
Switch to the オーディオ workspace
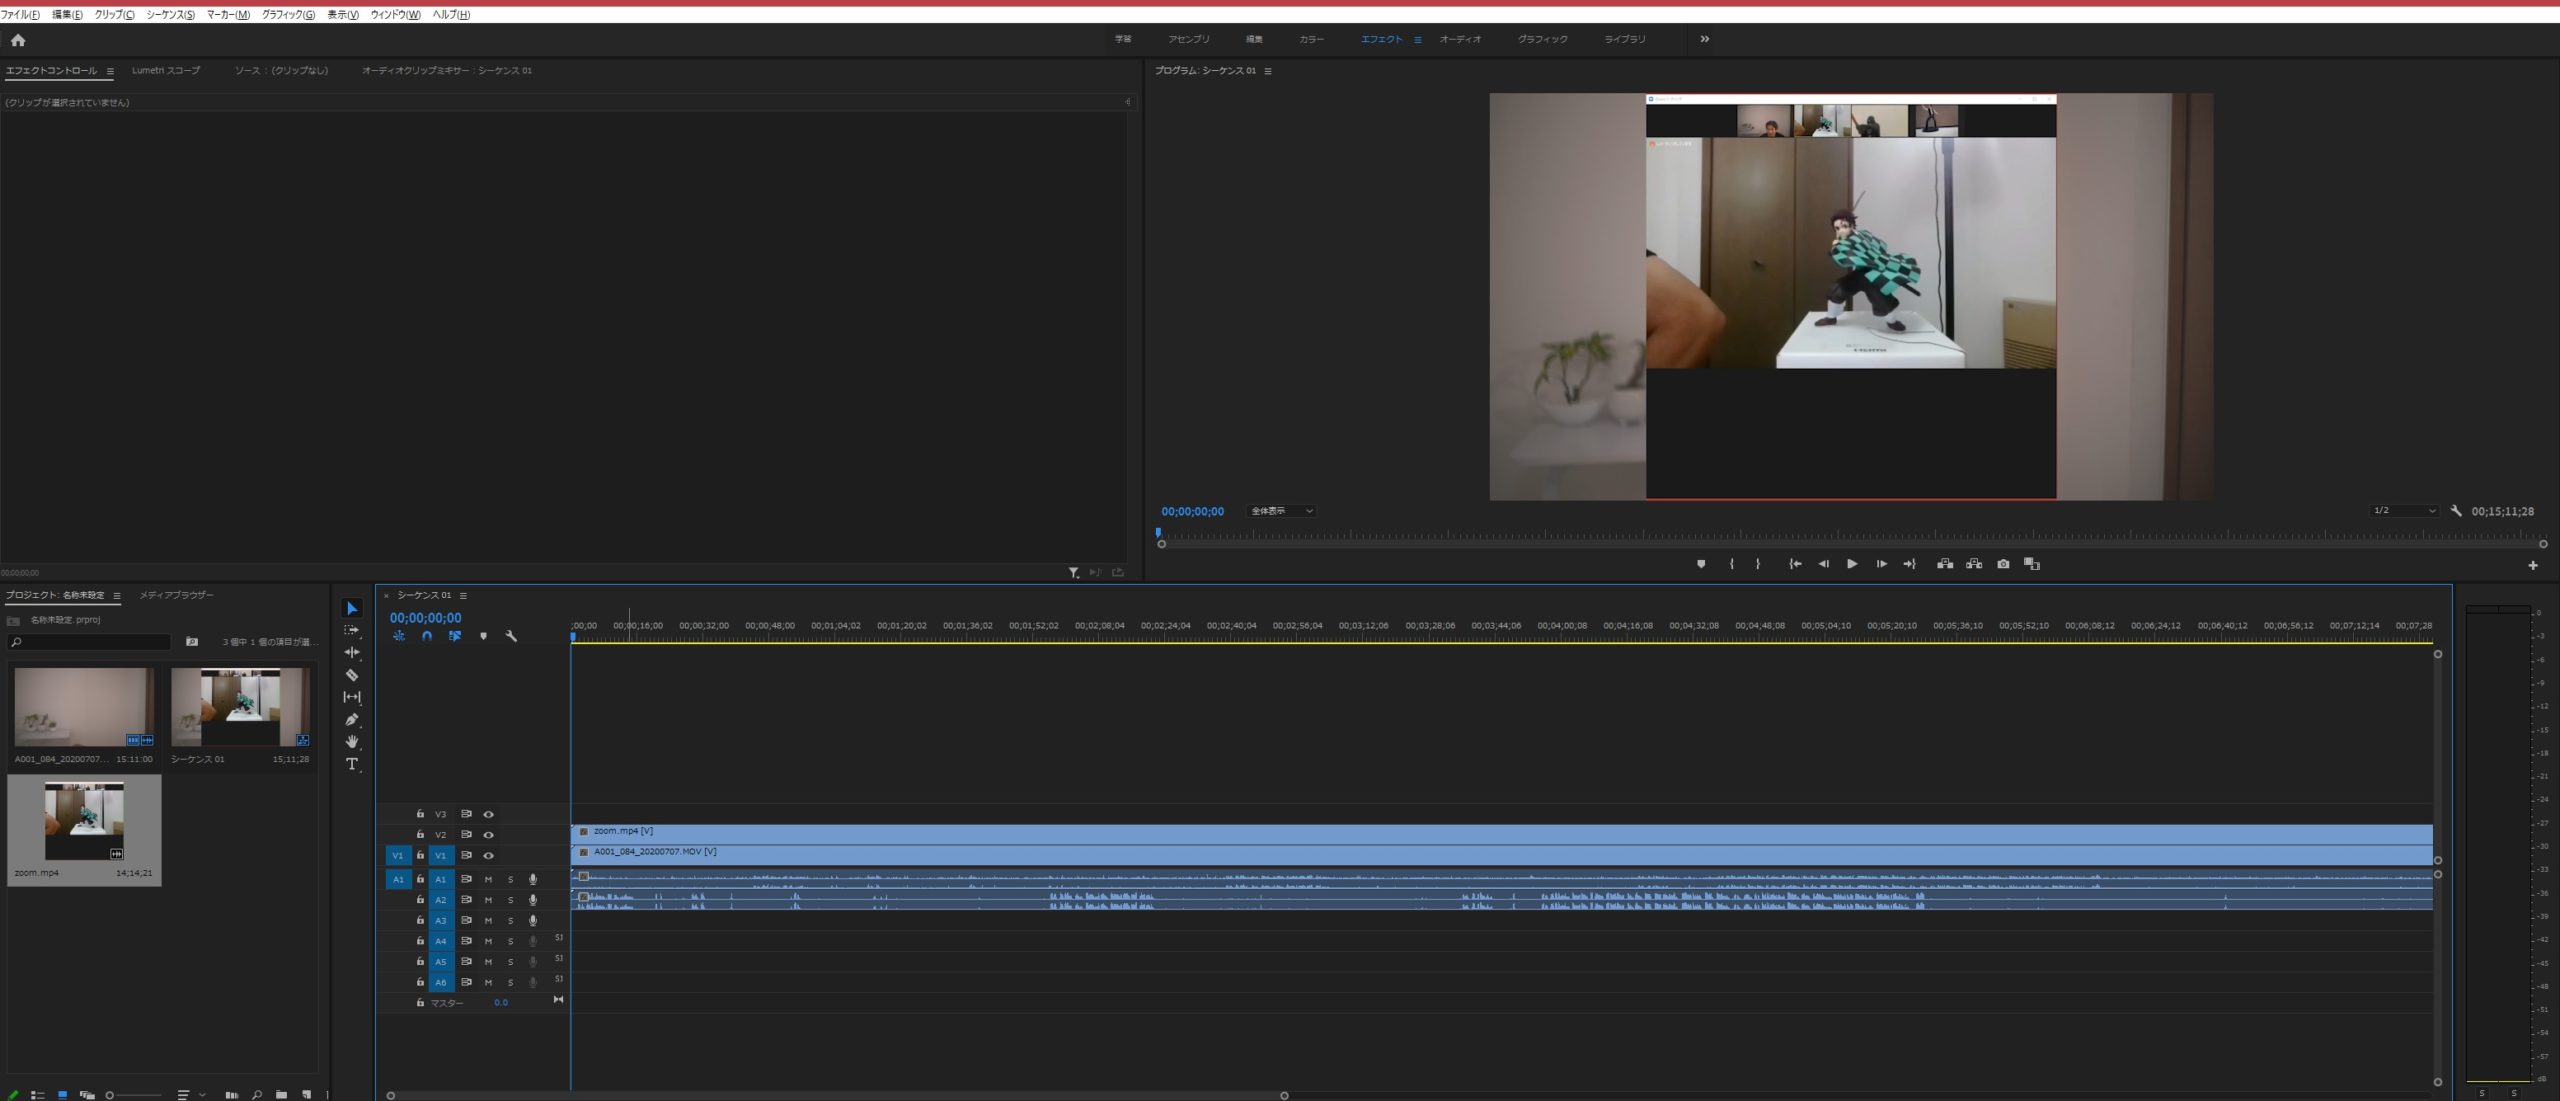(1460, 39)
